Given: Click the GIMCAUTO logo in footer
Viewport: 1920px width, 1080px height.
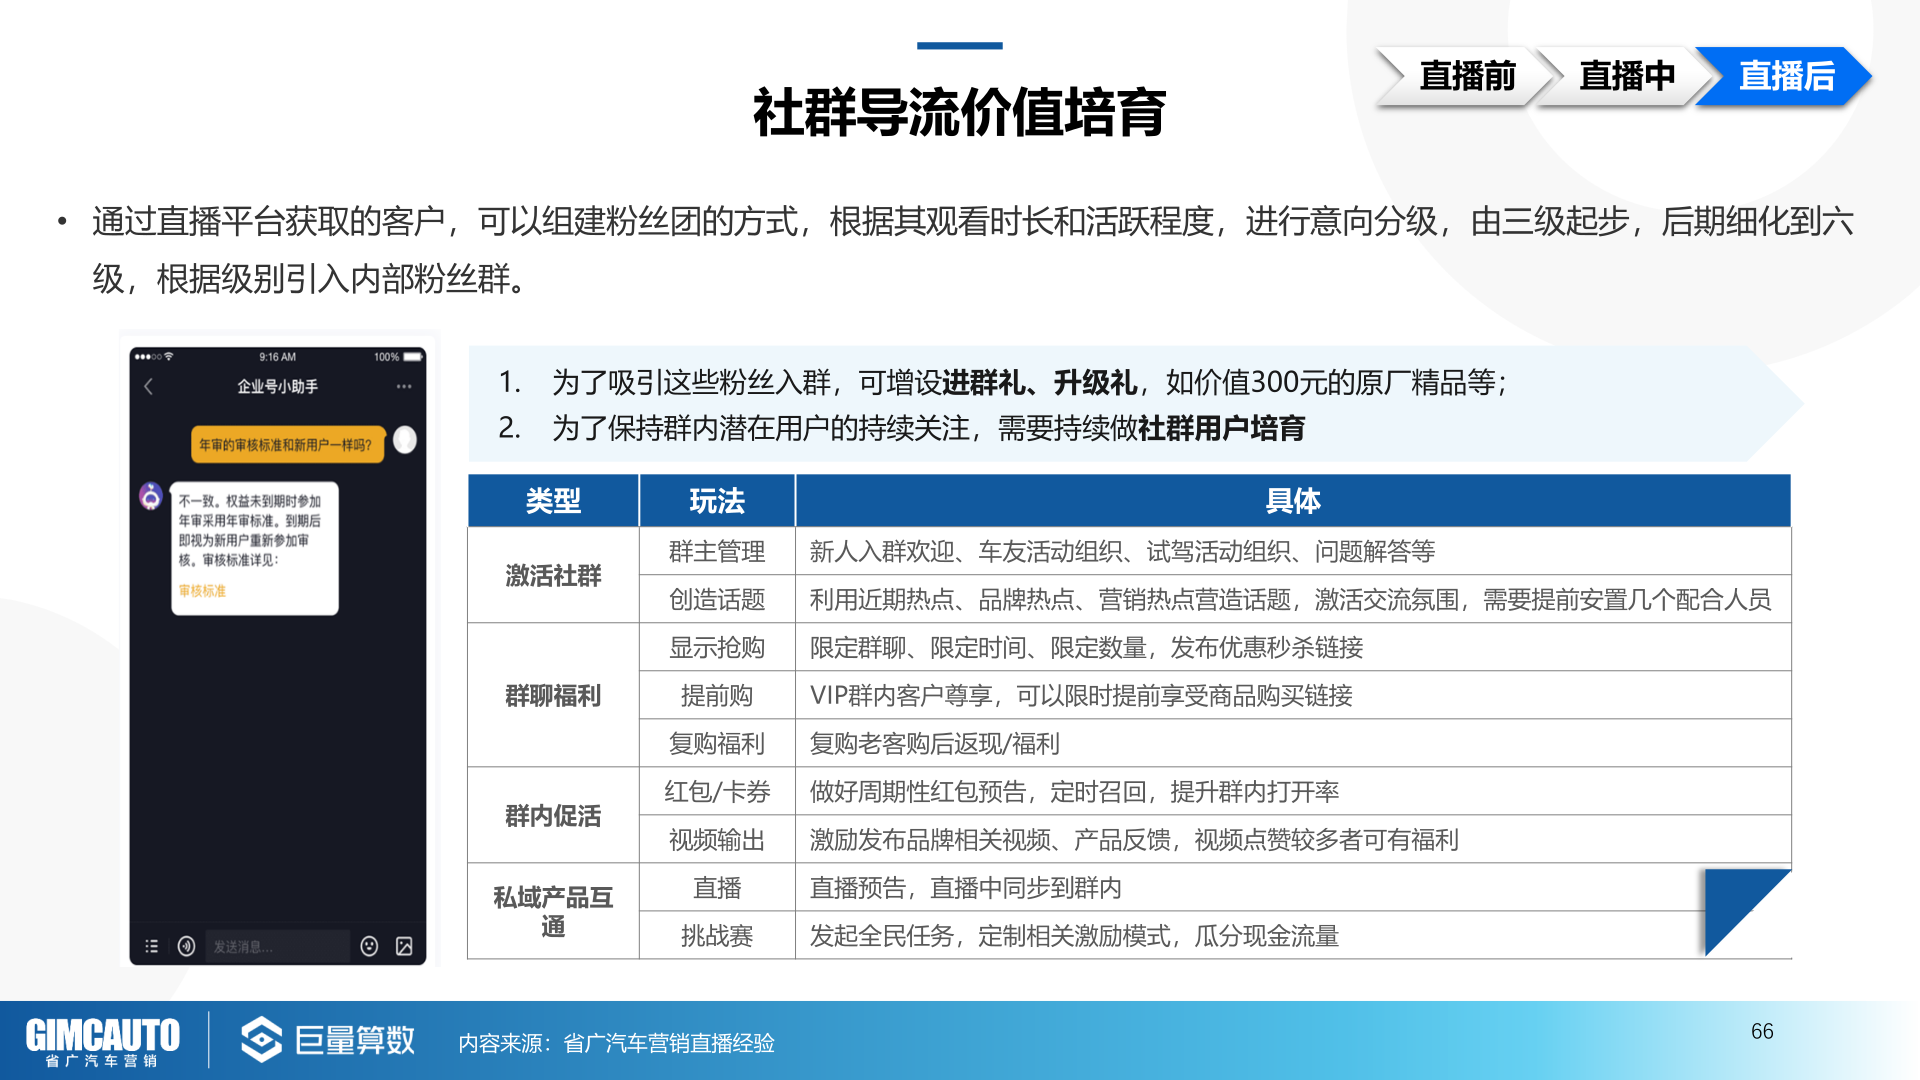Looking at the screenshot, I should click(x=102, y=1041).
